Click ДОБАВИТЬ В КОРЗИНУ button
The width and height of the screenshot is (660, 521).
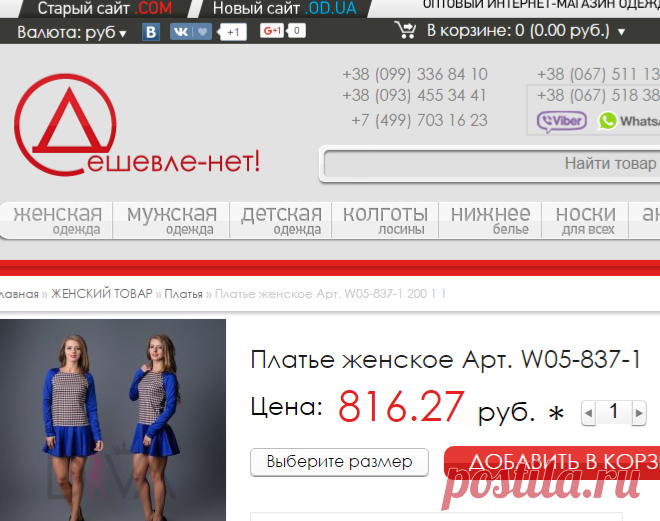552,463
